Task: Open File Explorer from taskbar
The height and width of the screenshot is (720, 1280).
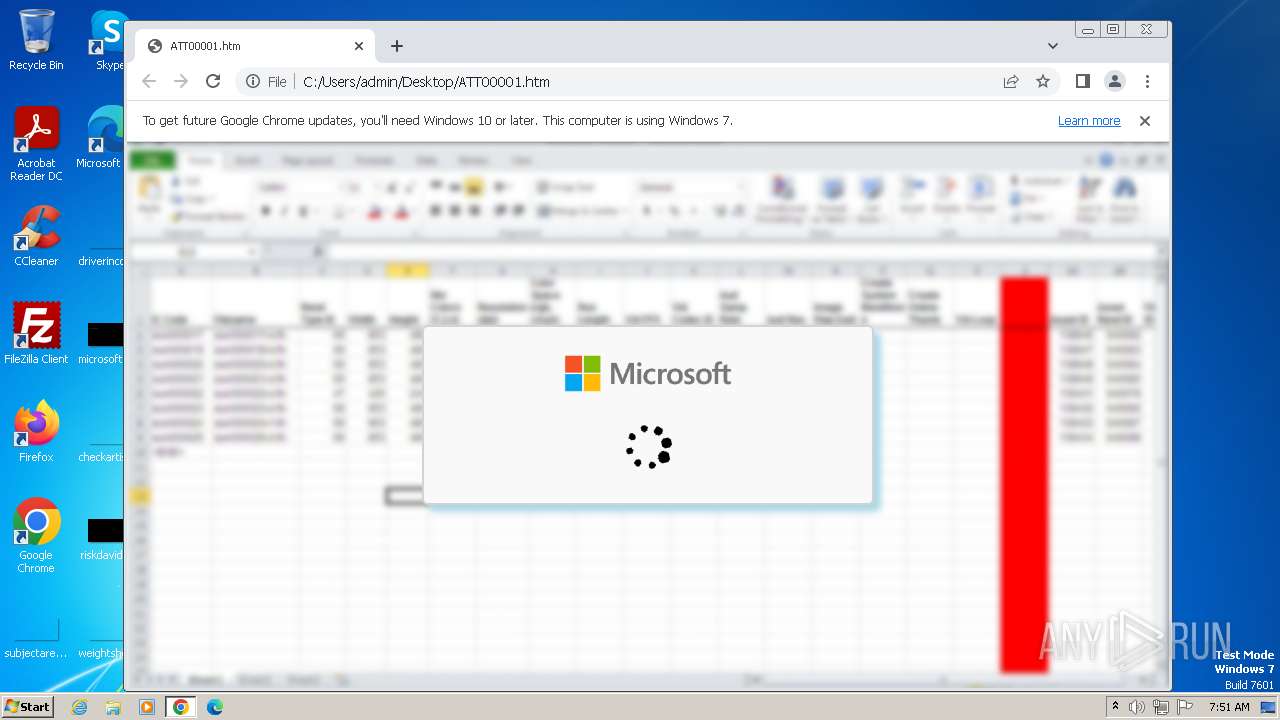Action: [113, 707]
